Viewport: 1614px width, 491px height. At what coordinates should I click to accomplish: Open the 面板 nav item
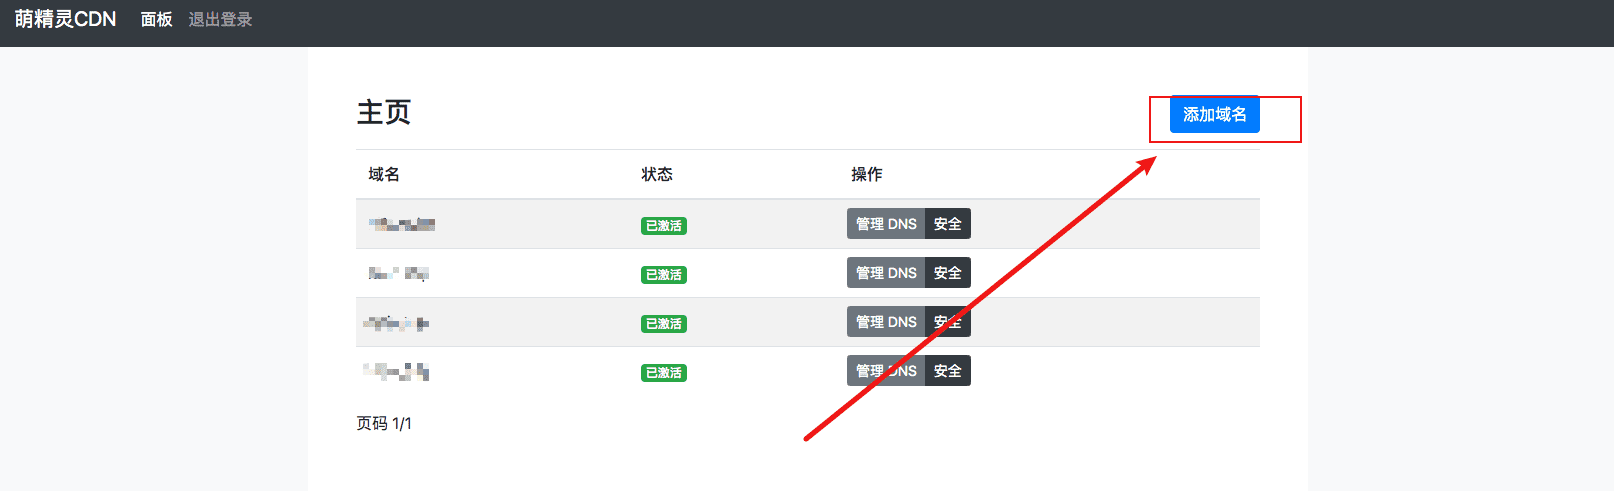157,19
